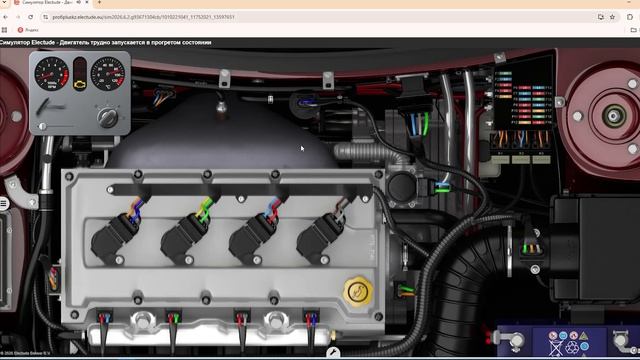Click the throttle body housing

pos(402,187)
